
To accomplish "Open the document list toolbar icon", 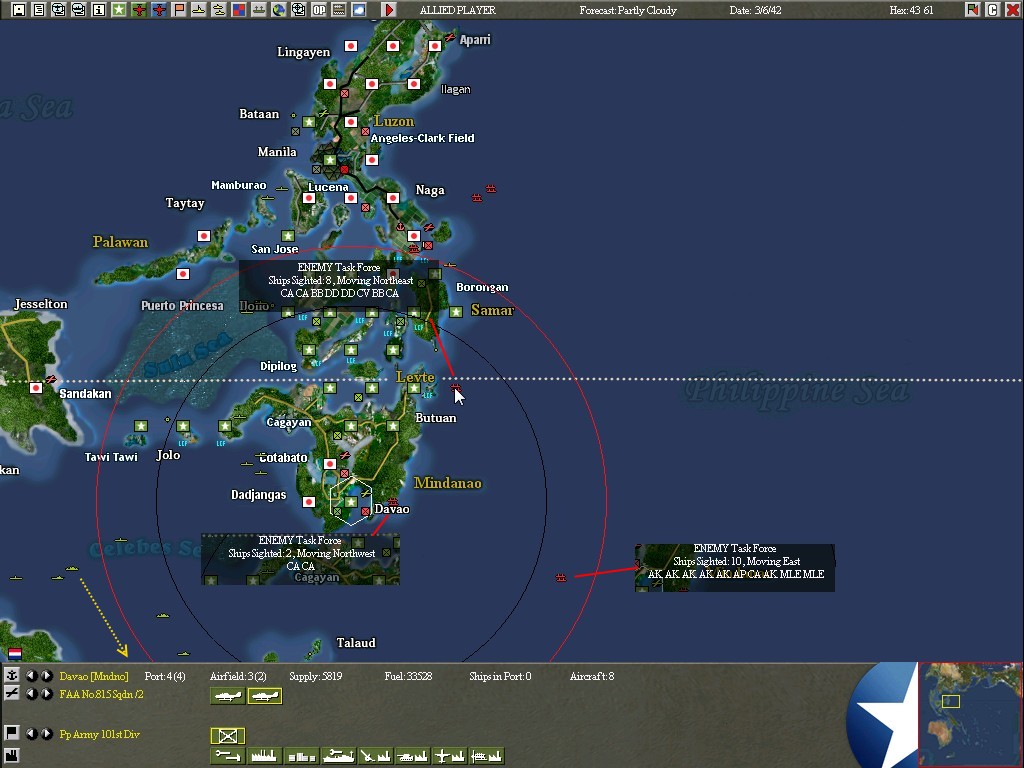I will 39,10.
